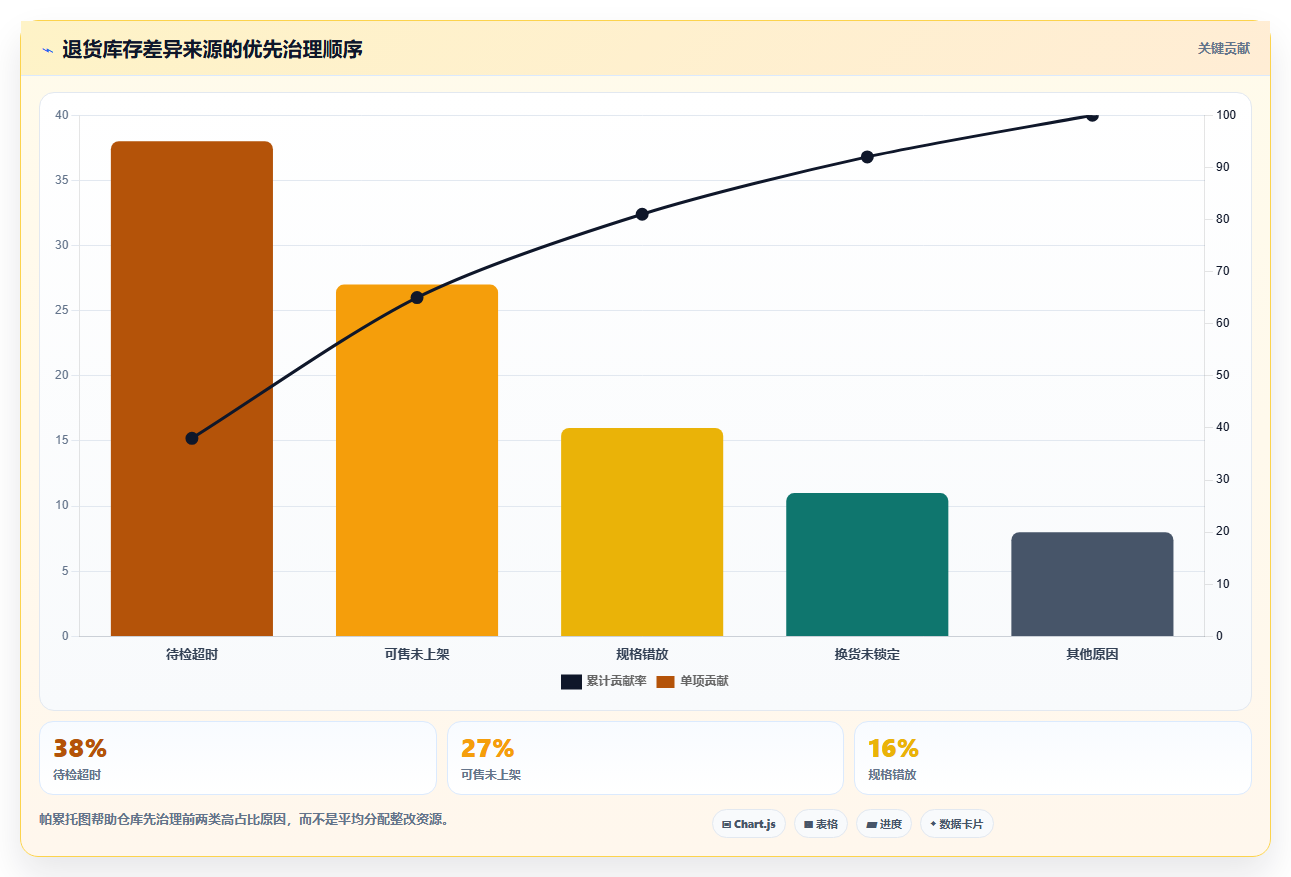
Task: Click the footnote text about 帕累托图
Action: (247, 820)
